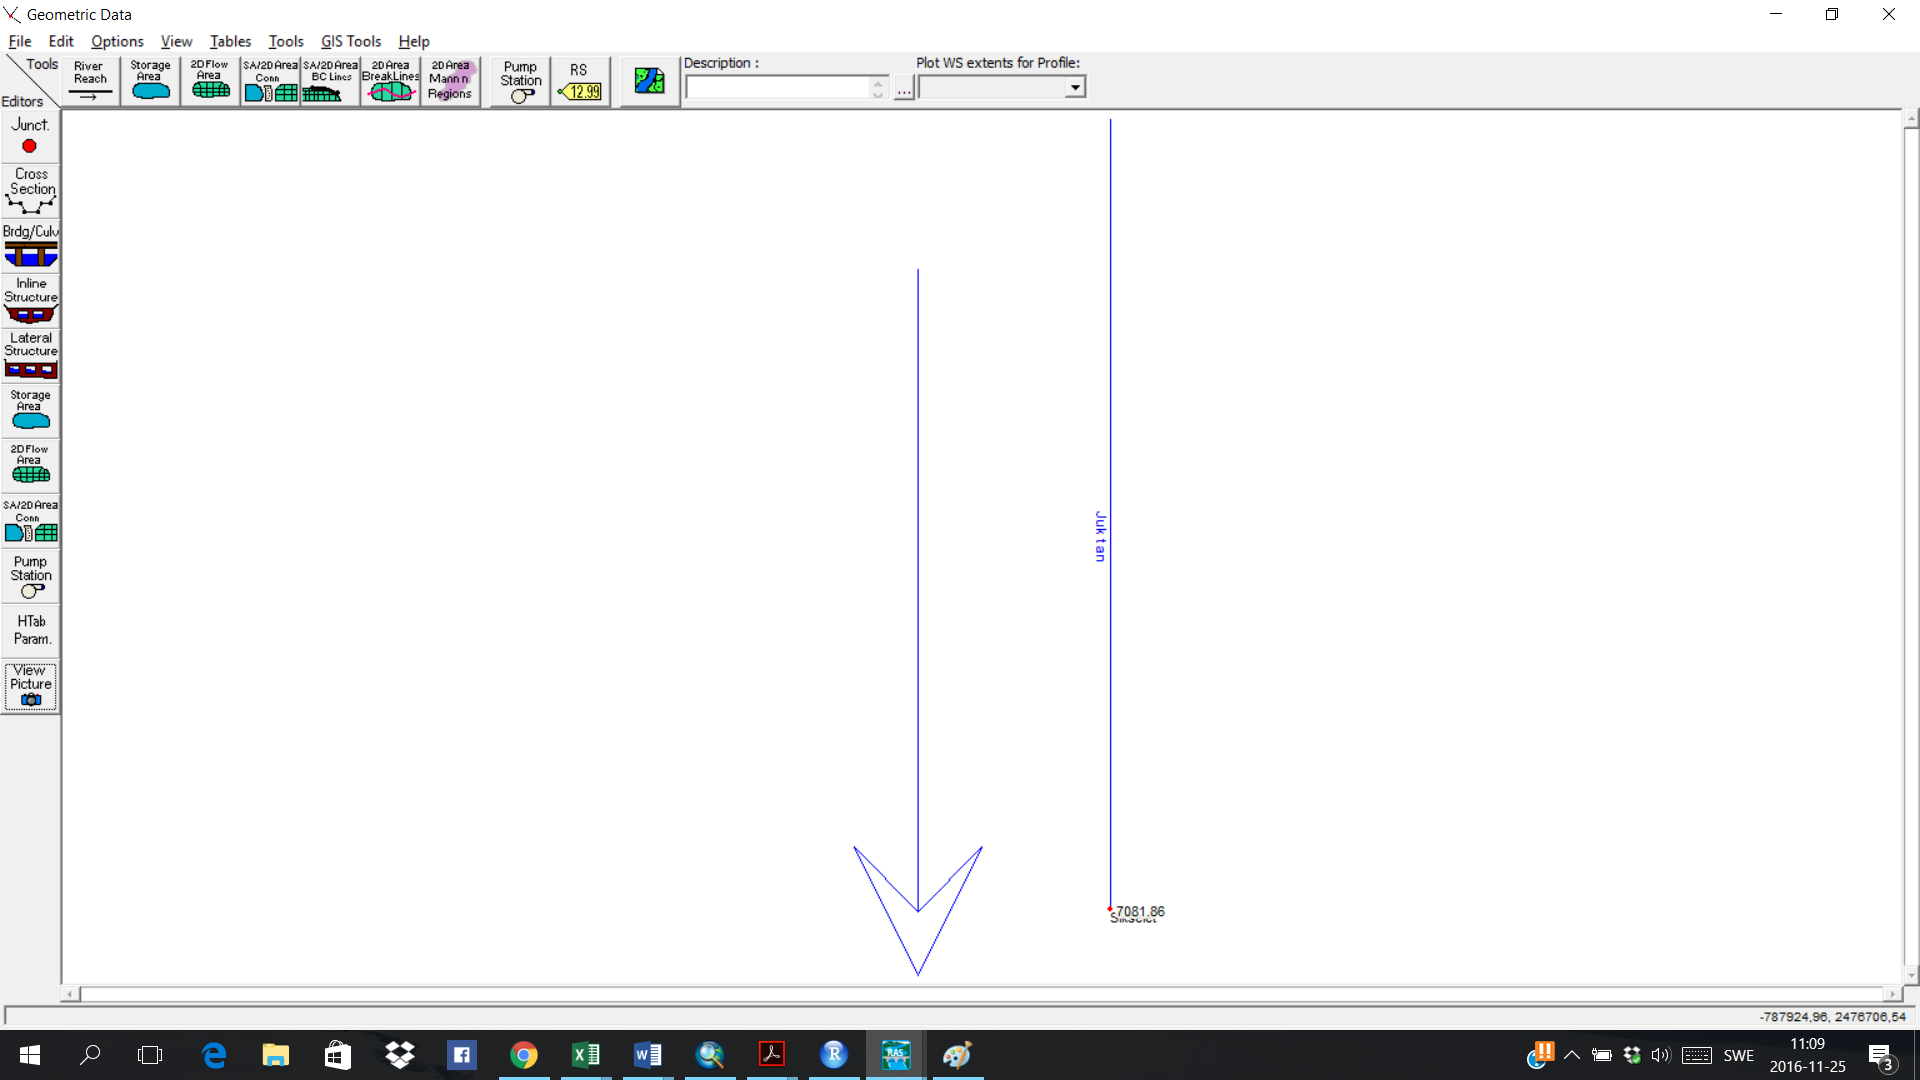Click the Juktan river reach label
Viewport: 1920px width, 1080px height.
pyautogui.click(x=1100, y=536)
